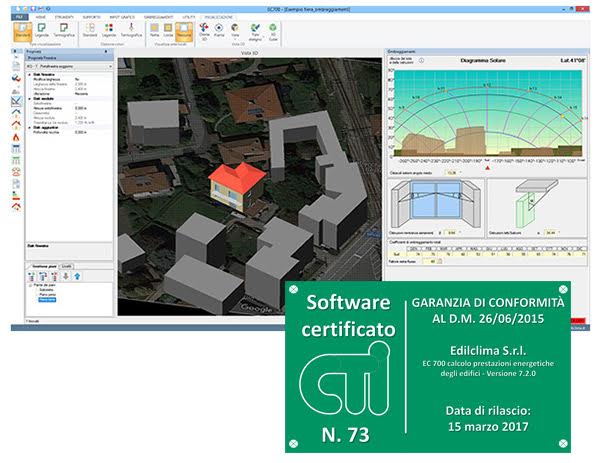600x463 pixels.
Task: Collapse the Dati finestra property group
Action: [29, 75]
